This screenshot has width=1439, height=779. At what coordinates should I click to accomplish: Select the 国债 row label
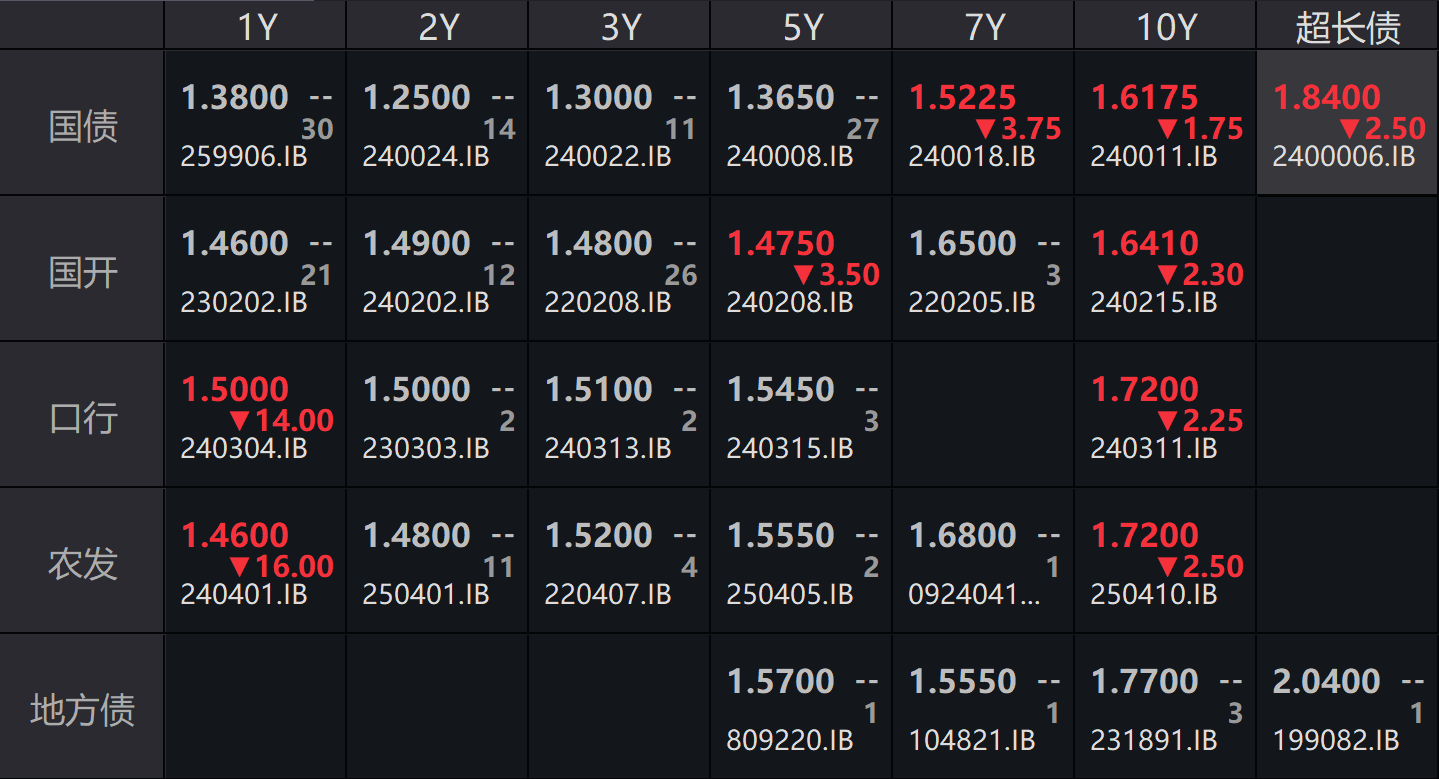pos(83,126)
